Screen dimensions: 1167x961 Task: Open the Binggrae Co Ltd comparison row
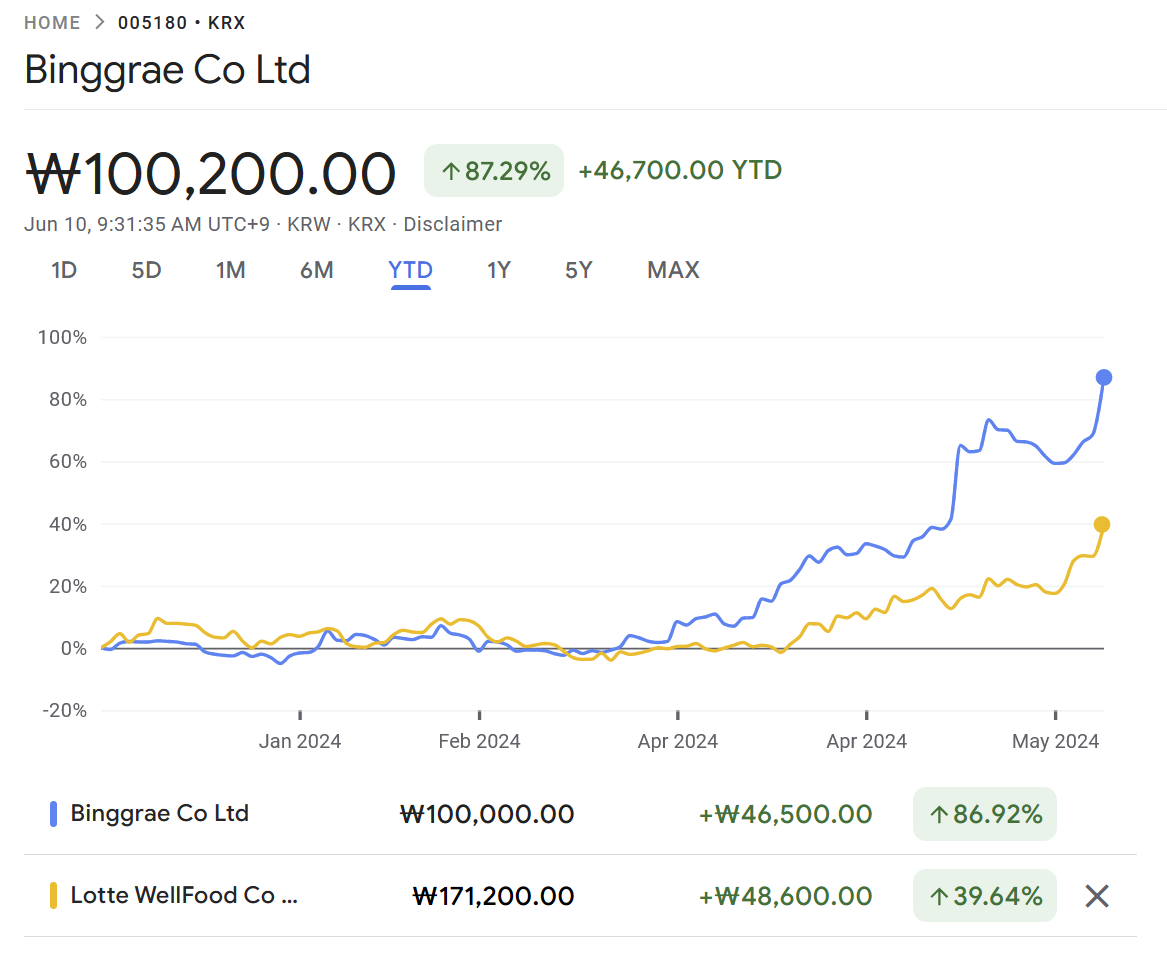coord(160,814)
